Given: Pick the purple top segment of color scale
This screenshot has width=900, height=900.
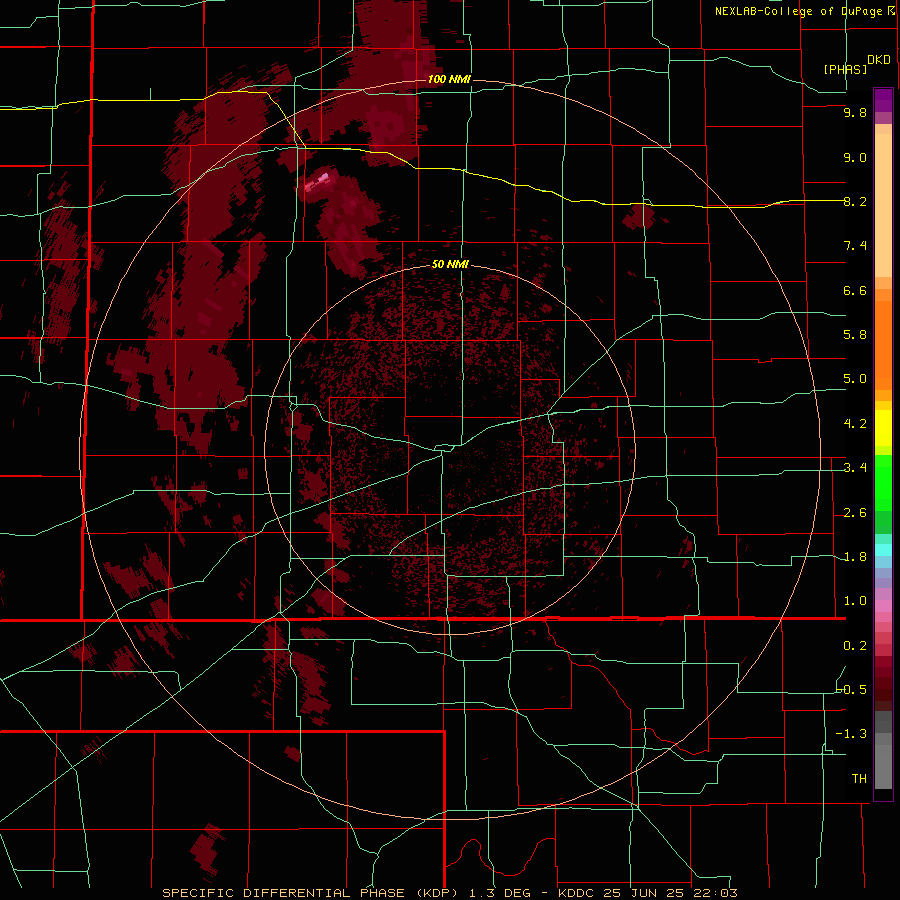Looking at the screenshot, I should (x=883, y=100).
